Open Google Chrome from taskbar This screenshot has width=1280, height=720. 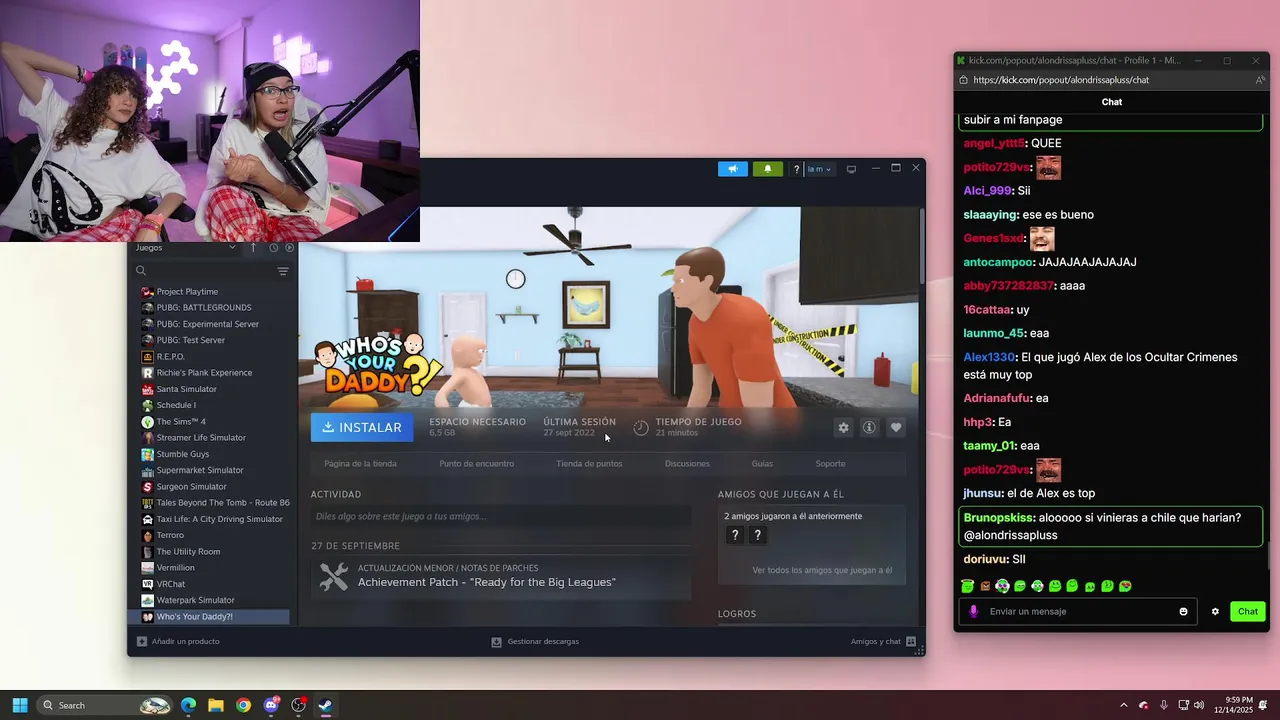[243, 705]
